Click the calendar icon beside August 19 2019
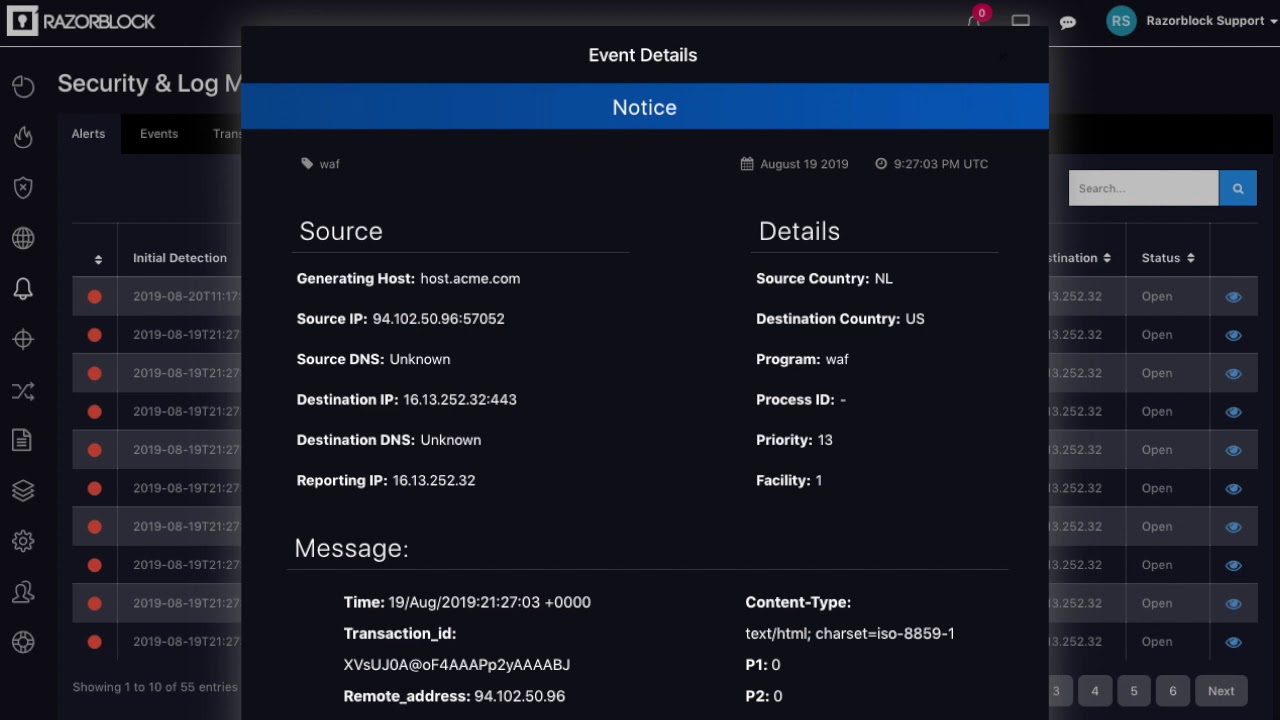1280x720 pixels. tap(747, 163)
